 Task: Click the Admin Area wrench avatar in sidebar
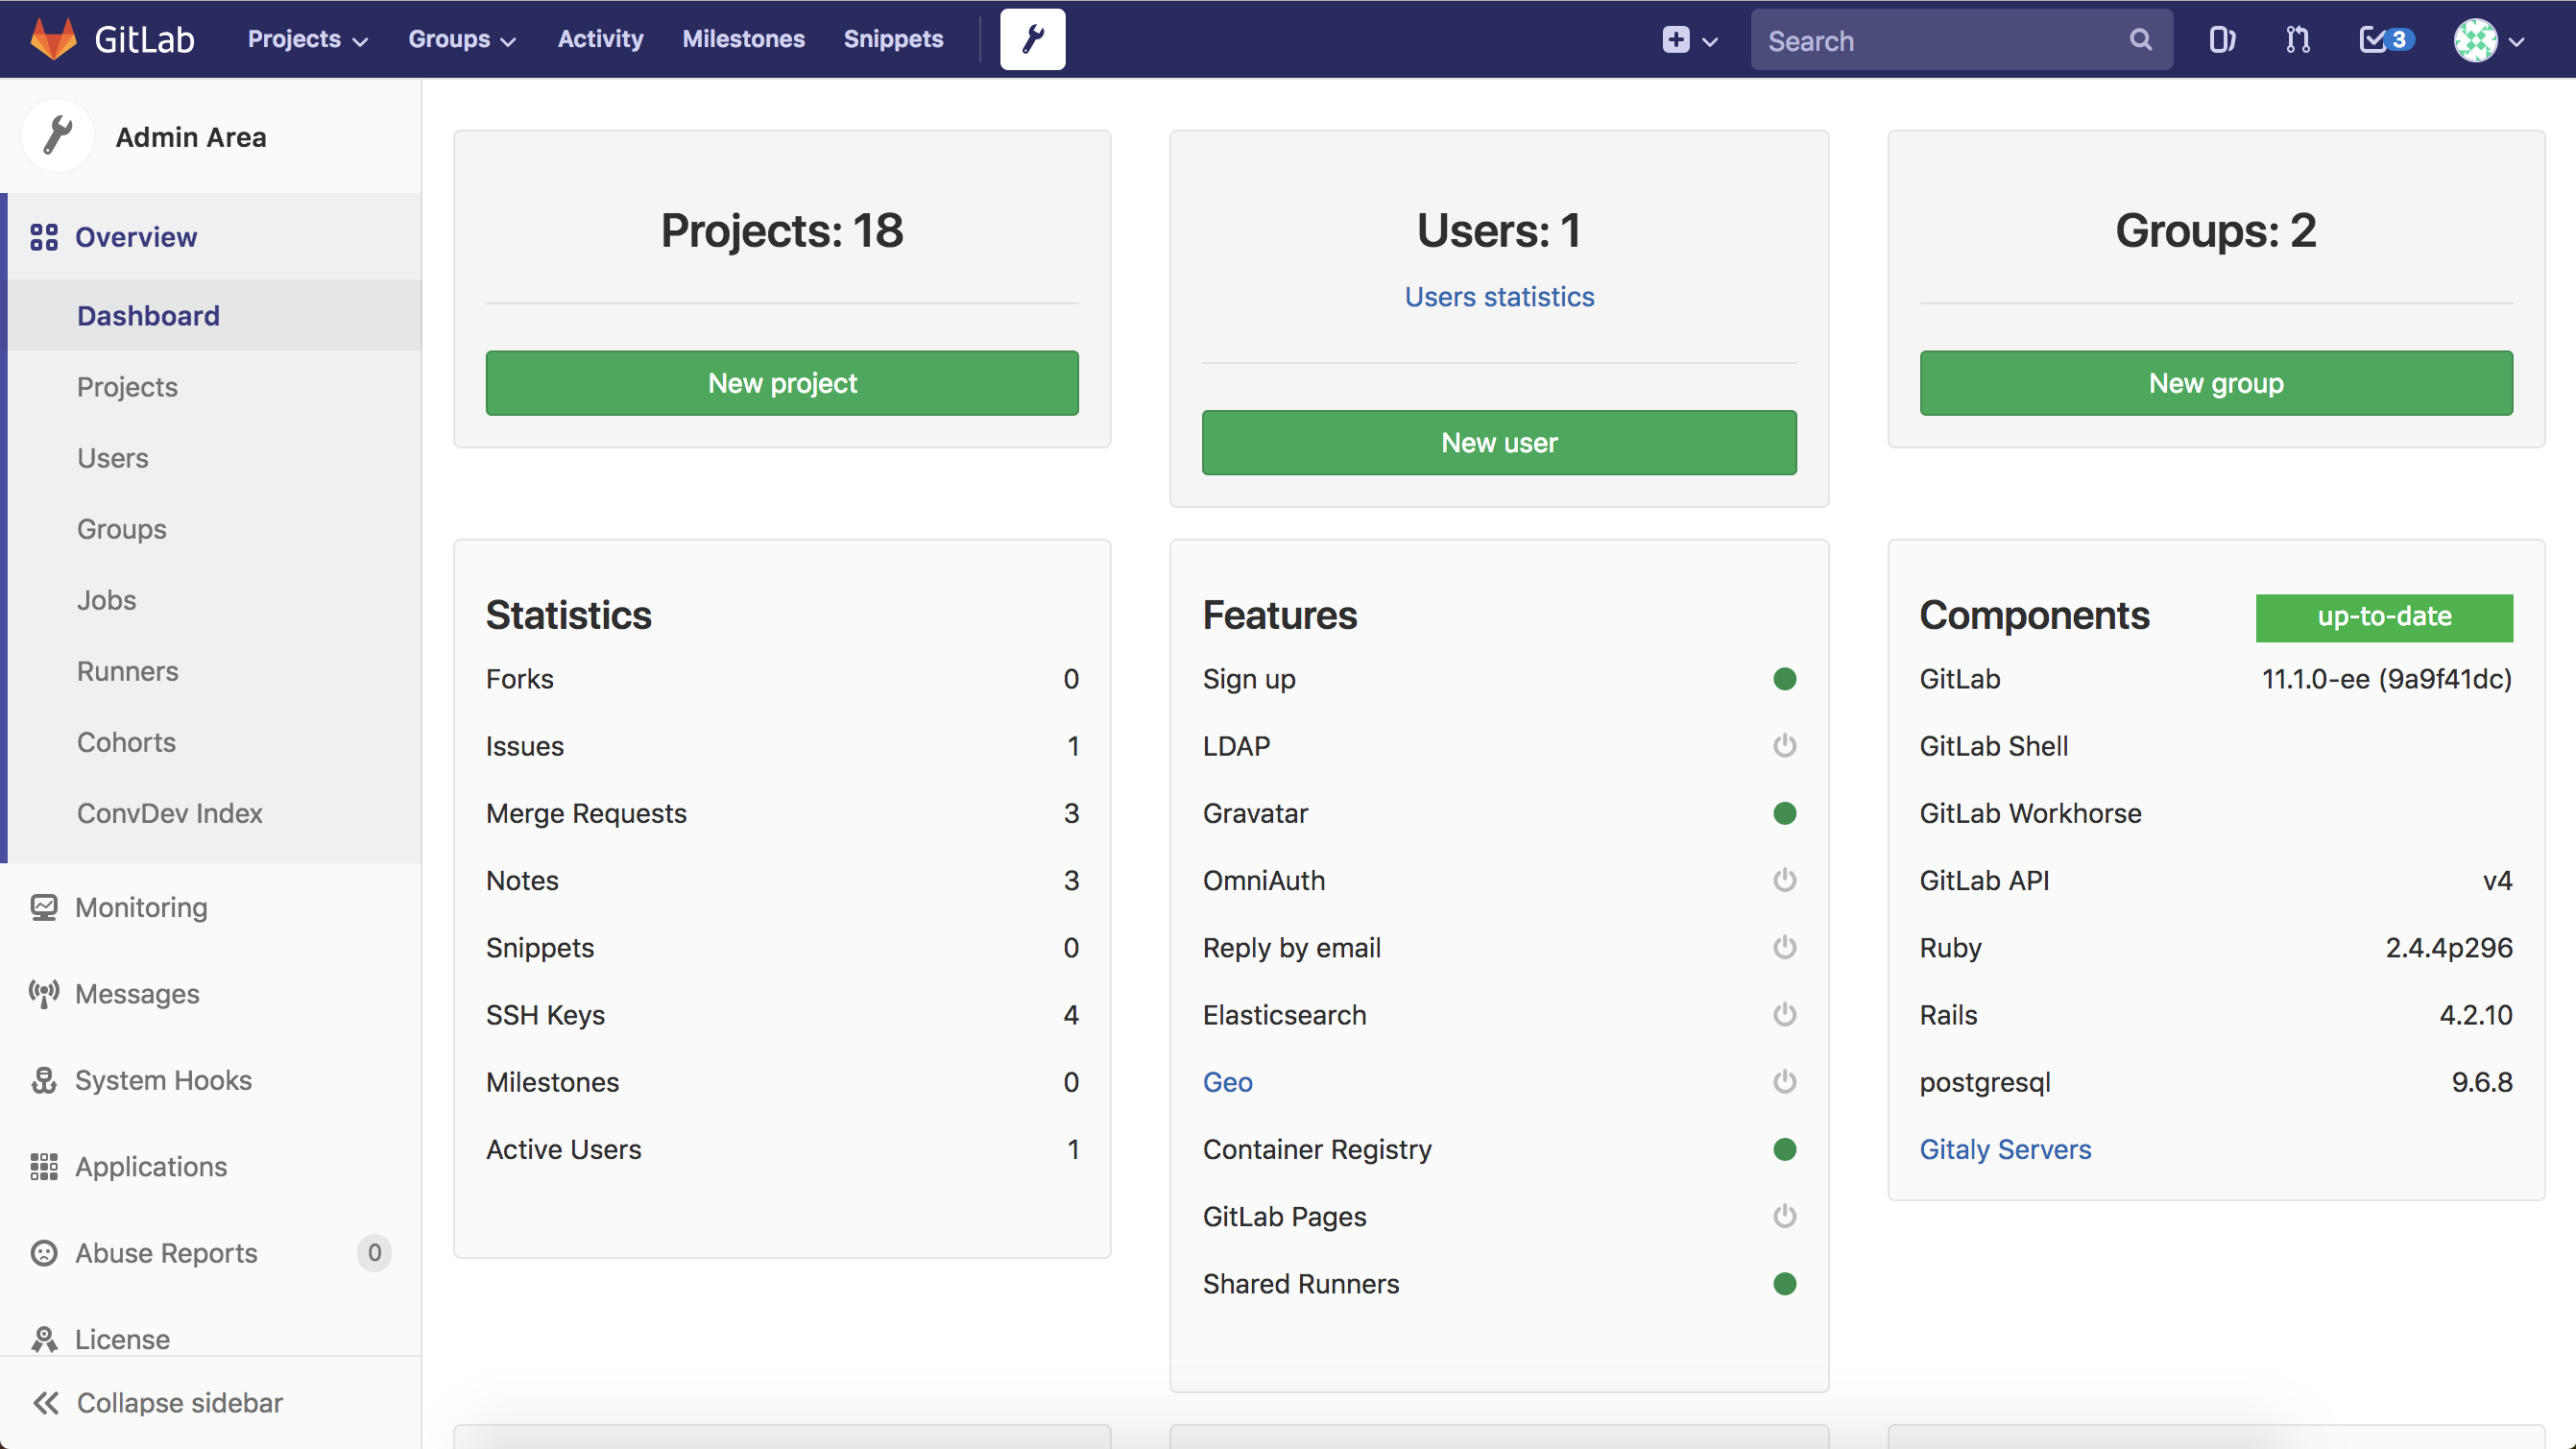(x=57, y=136)
